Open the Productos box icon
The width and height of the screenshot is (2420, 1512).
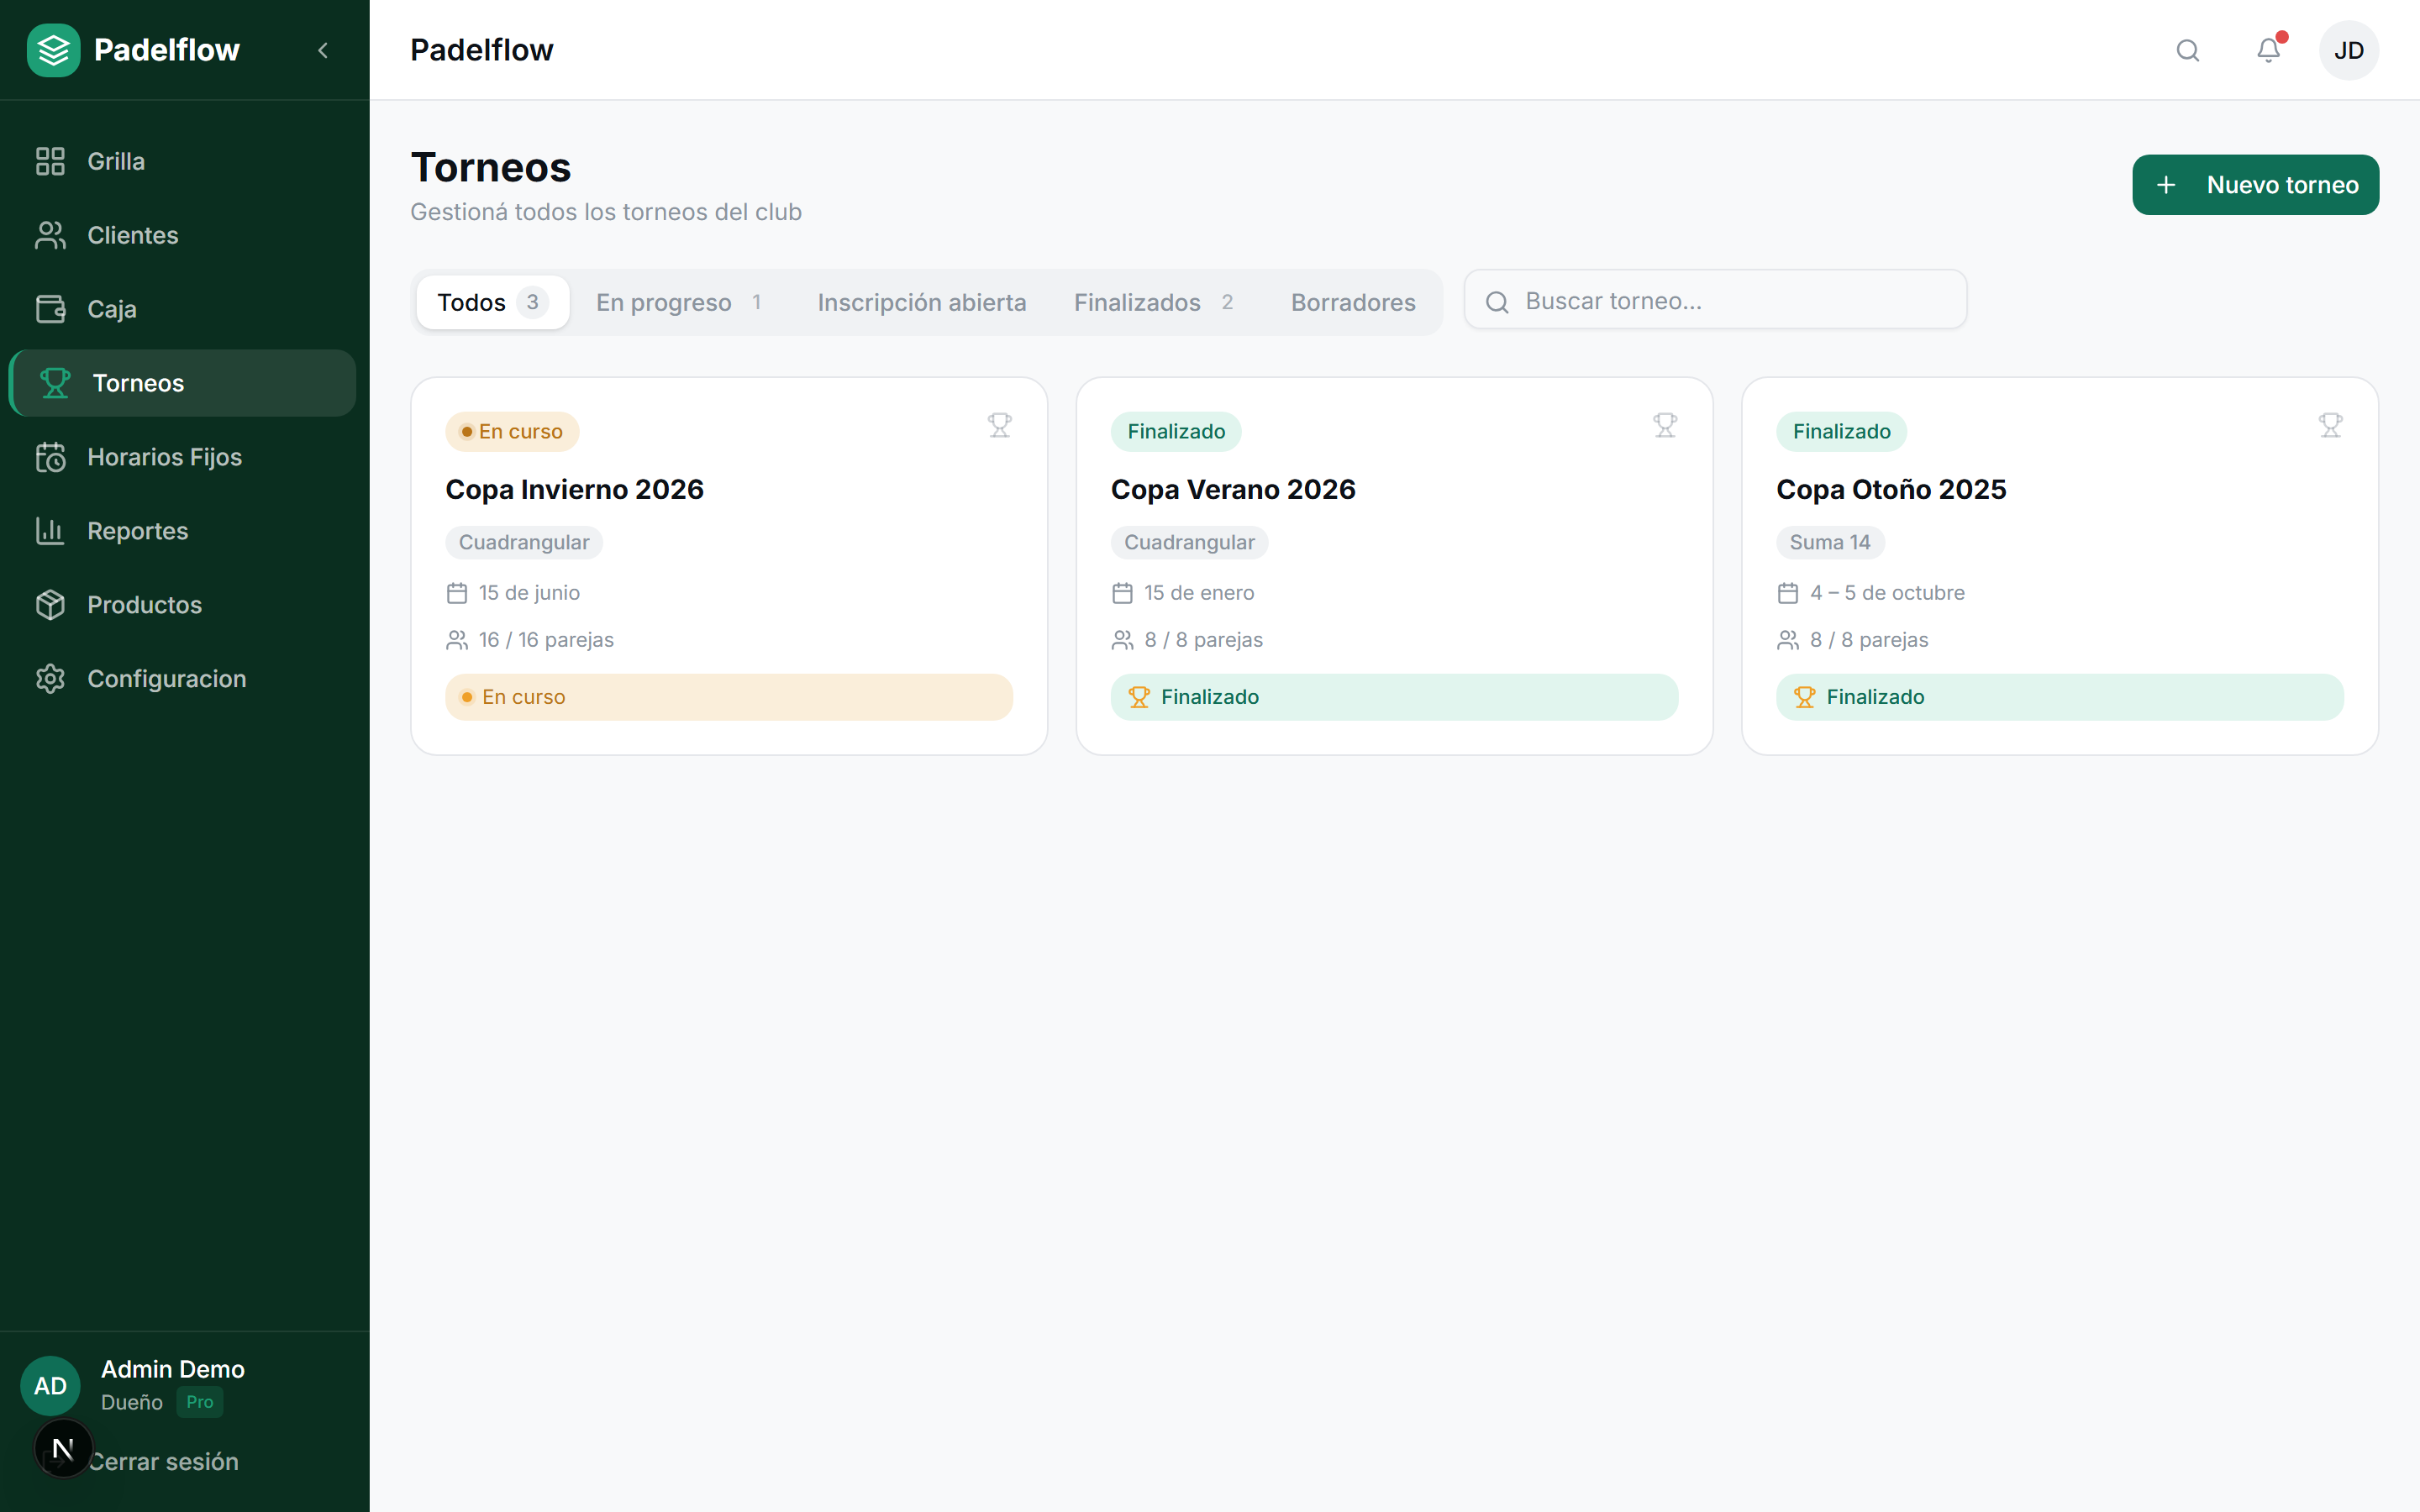pyautogui.click(x=50, y=605)
